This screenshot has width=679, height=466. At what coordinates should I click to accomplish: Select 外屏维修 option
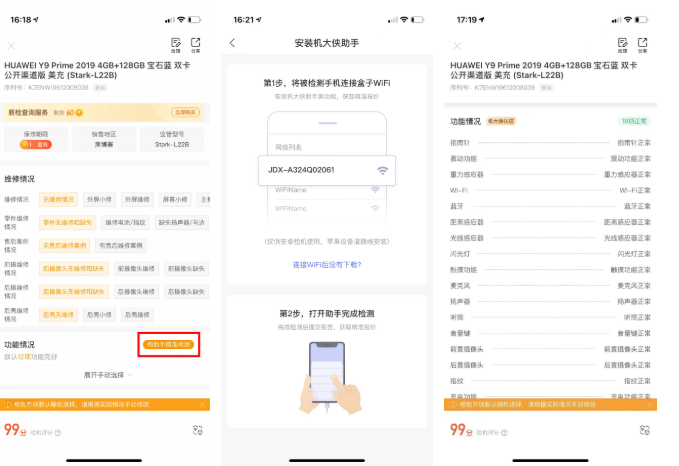[137, 199]
